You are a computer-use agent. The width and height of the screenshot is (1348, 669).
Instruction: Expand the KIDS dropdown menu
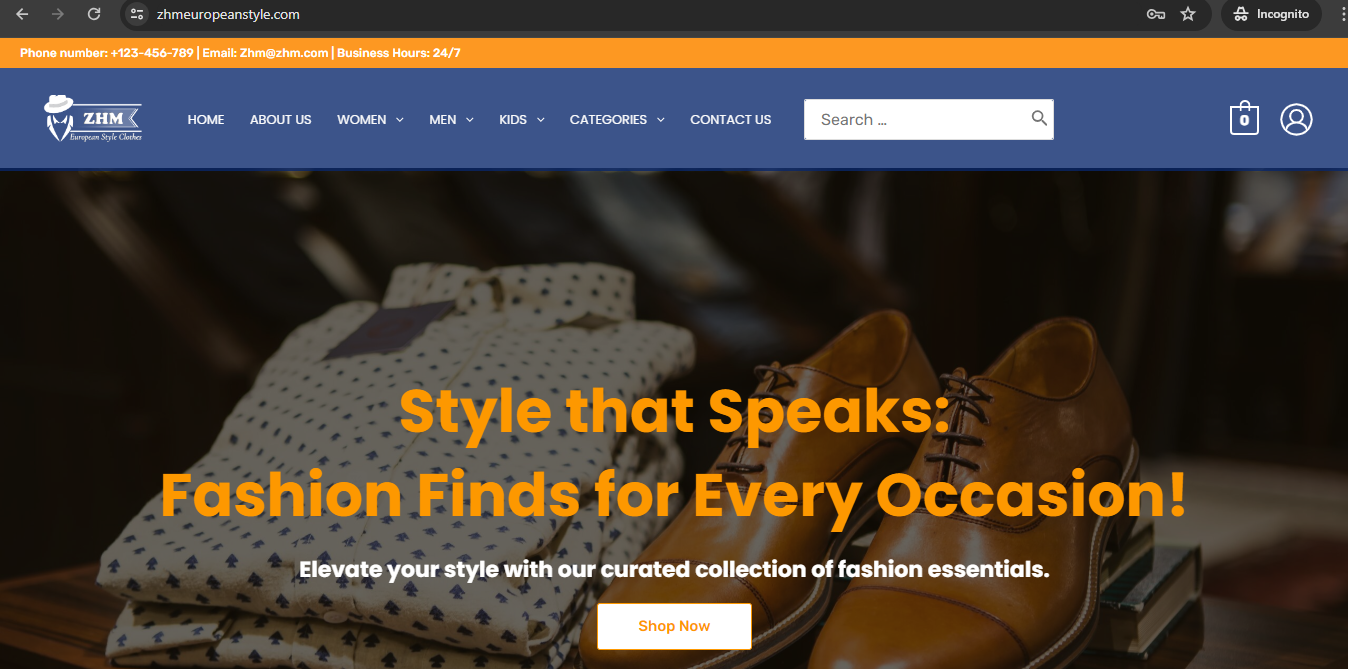522,119
